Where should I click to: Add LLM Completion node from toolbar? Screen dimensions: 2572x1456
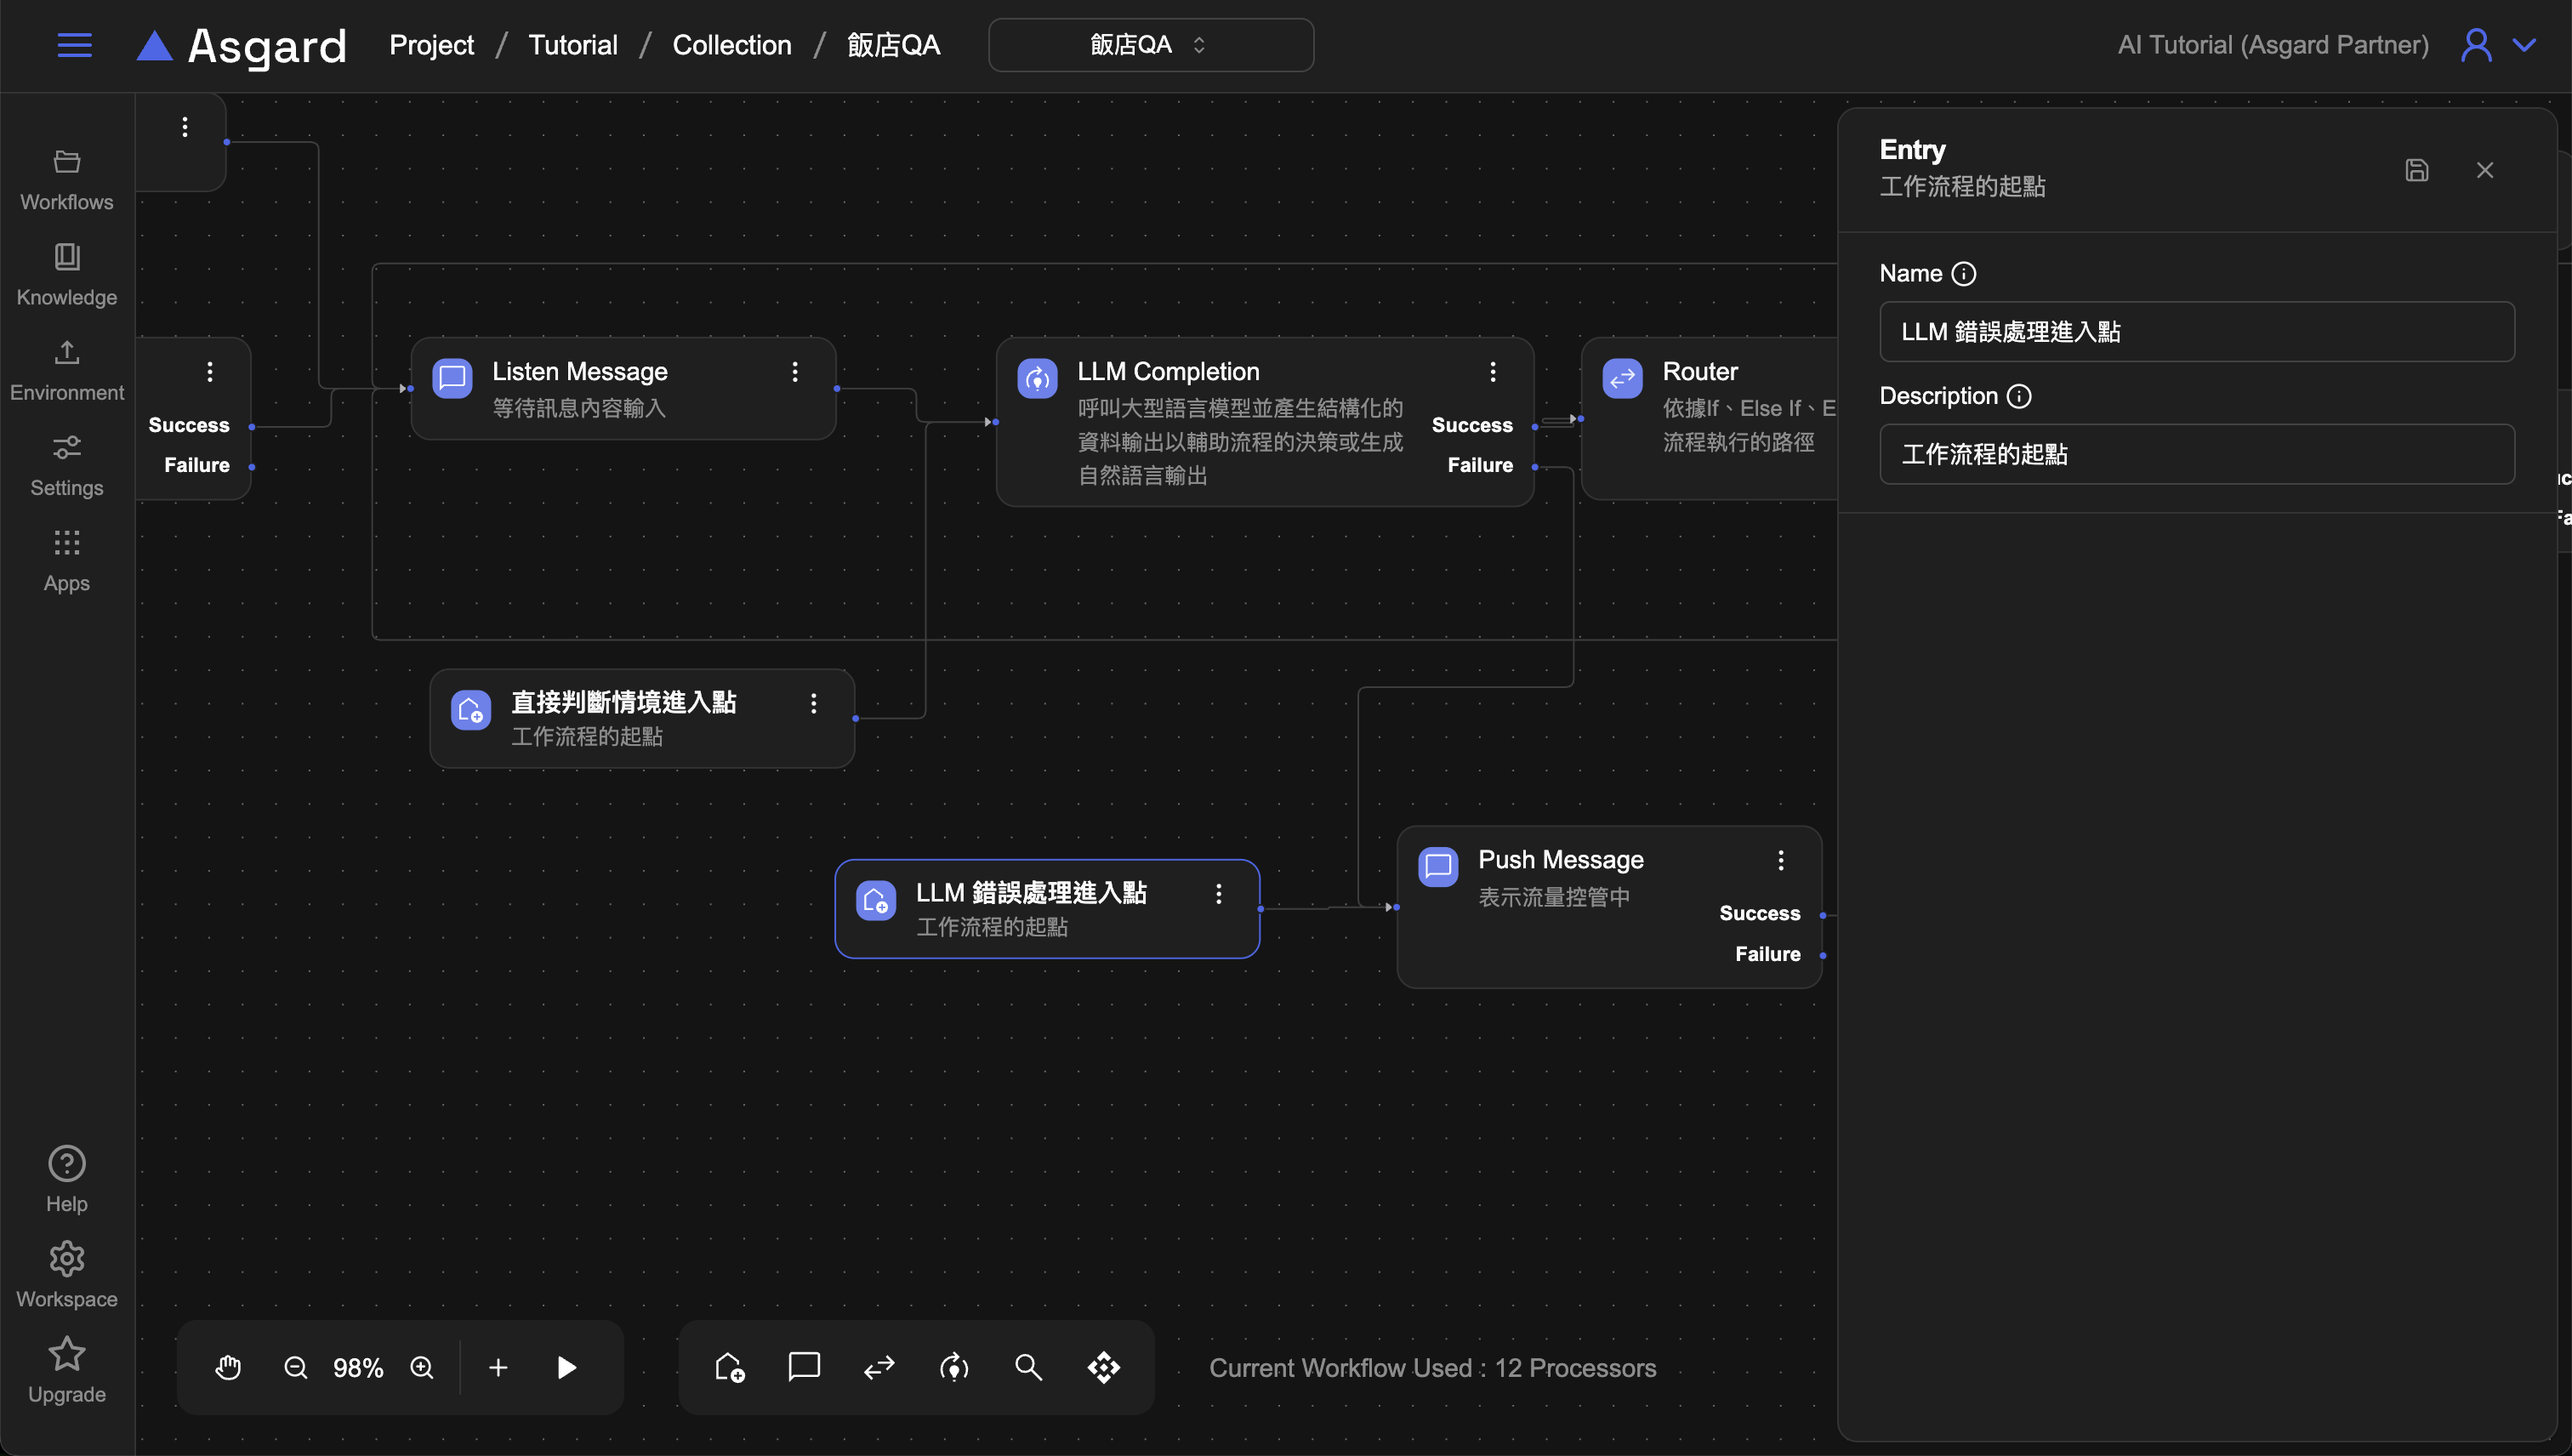954,1367
